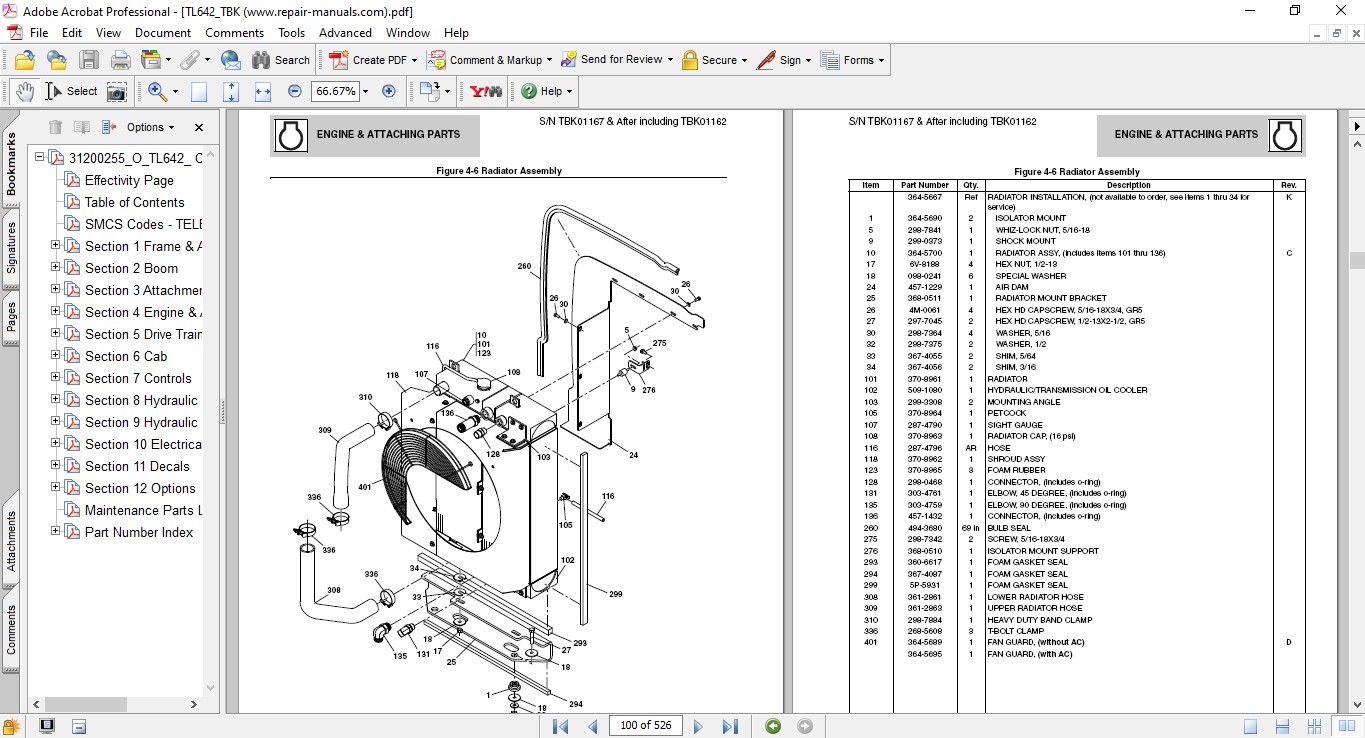
Task: Switch to Single Page layout
Action: coord(1251,726)
